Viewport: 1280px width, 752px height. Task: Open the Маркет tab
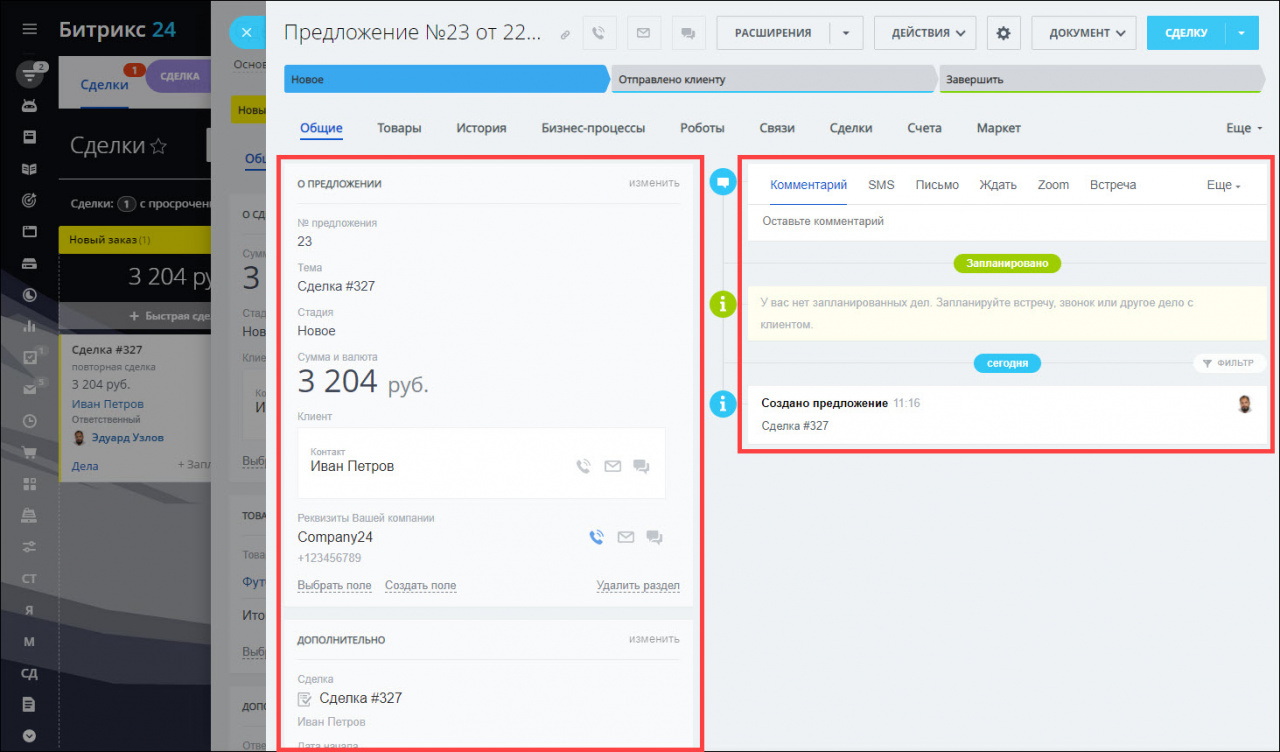(x=999, y=128)
